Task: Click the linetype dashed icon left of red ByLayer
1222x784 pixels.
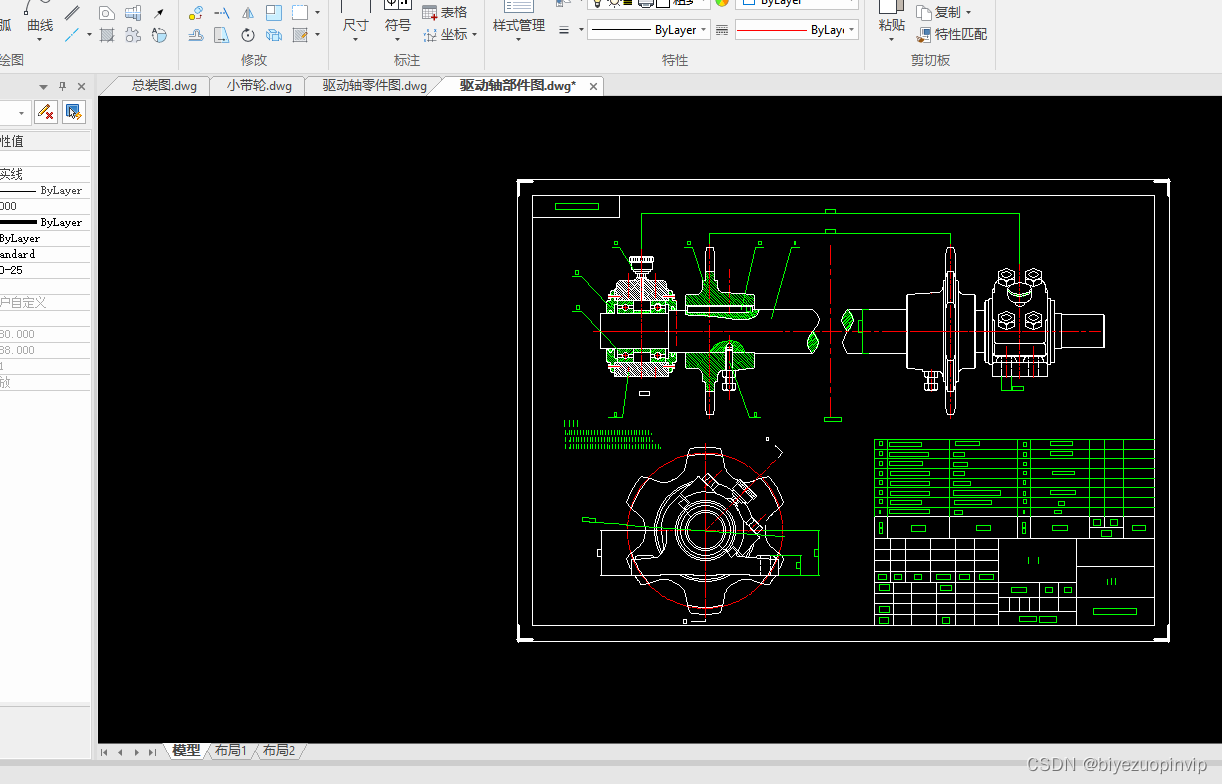Action: (722, 30)
